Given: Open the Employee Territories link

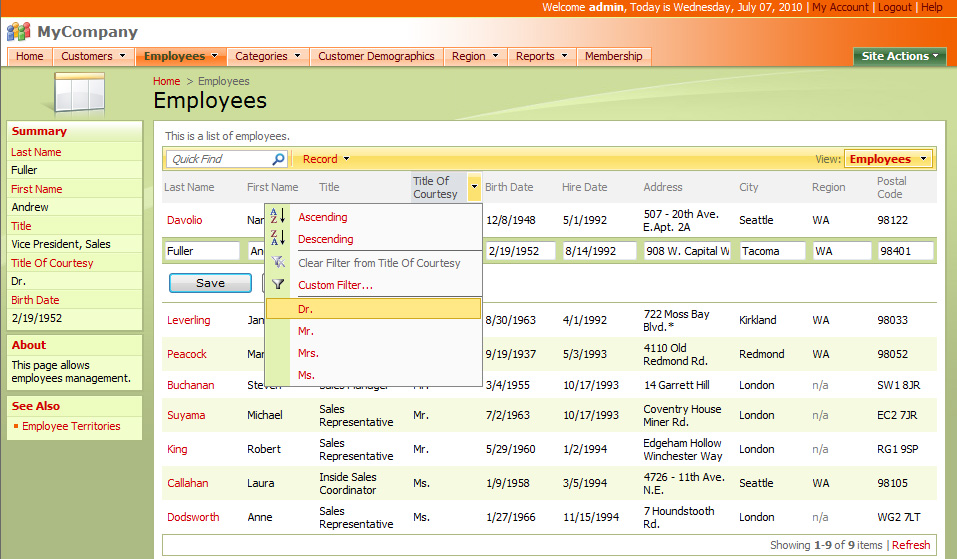Looking at the screenshot, I should [71, 426].
